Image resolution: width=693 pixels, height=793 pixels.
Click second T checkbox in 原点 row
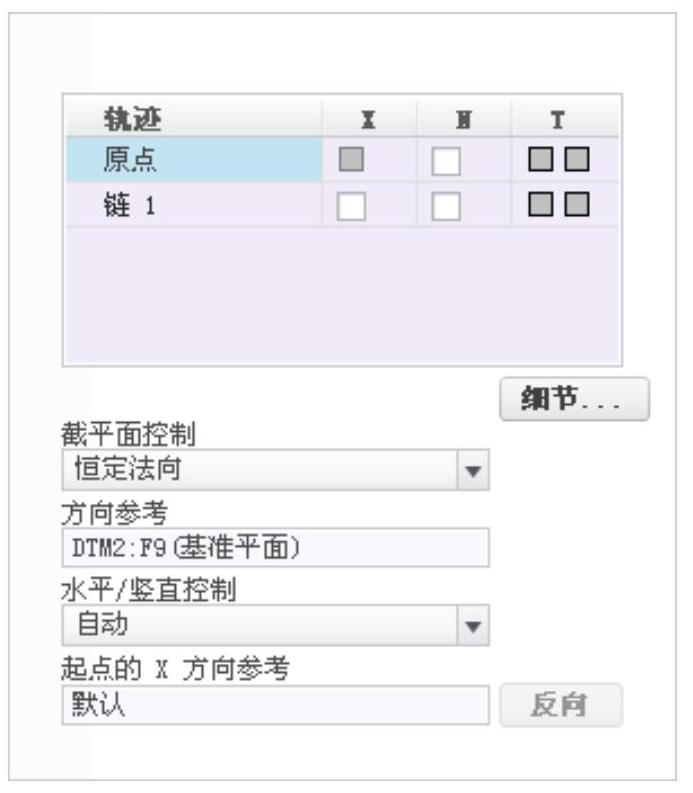pyautogui.click(x=577, y=159)
